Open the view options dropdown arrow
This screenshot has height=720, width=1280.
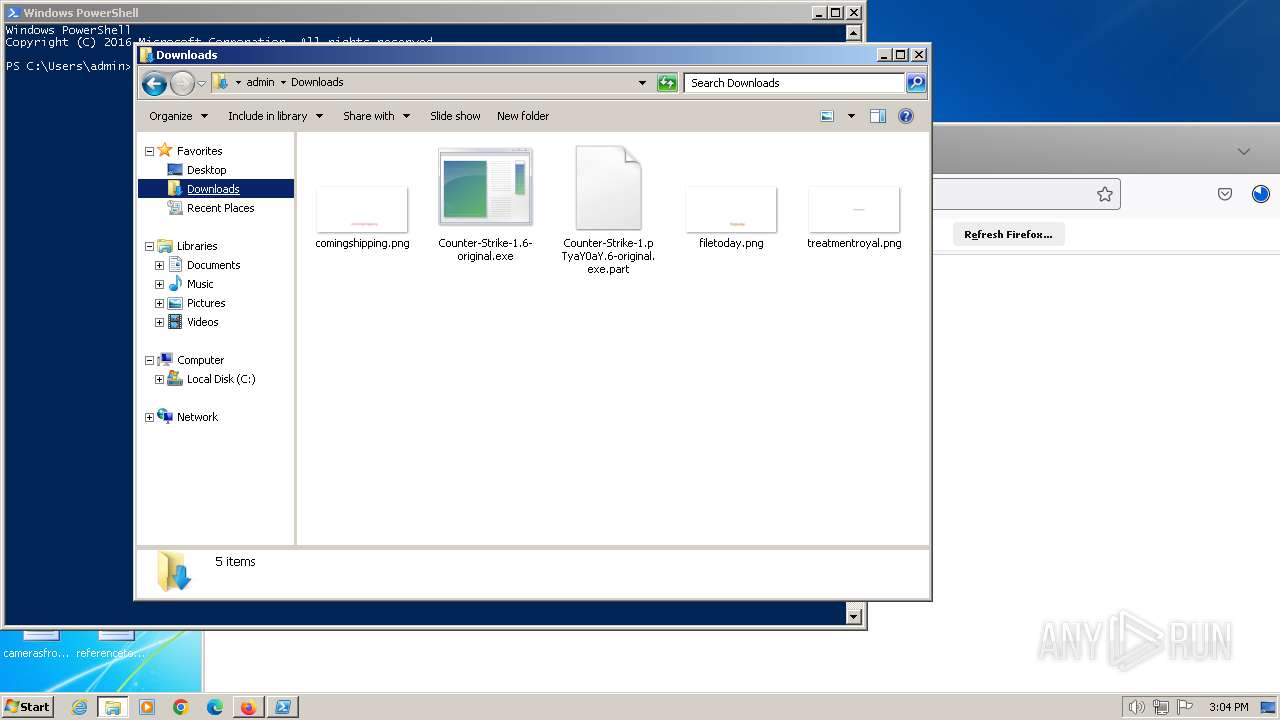[x=851, y=116]
